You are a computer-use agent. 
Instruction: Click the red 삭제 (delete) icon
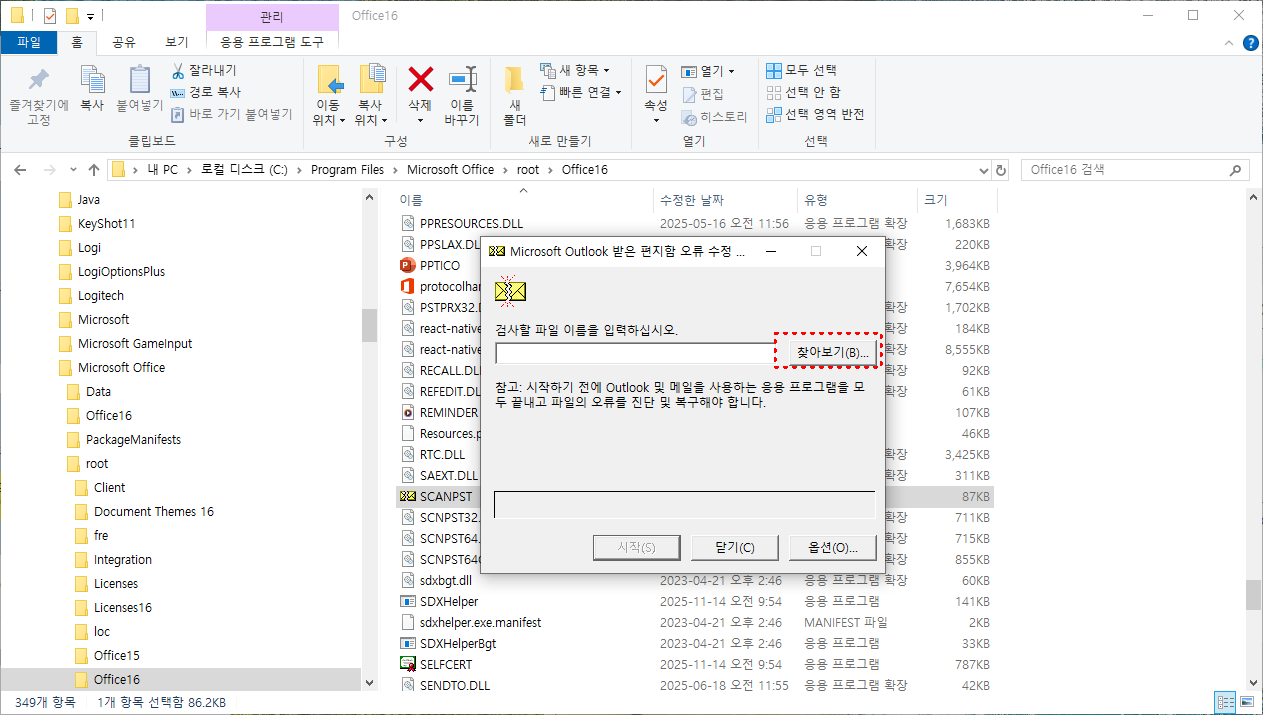pyautogui.click(x=420, y=80)
